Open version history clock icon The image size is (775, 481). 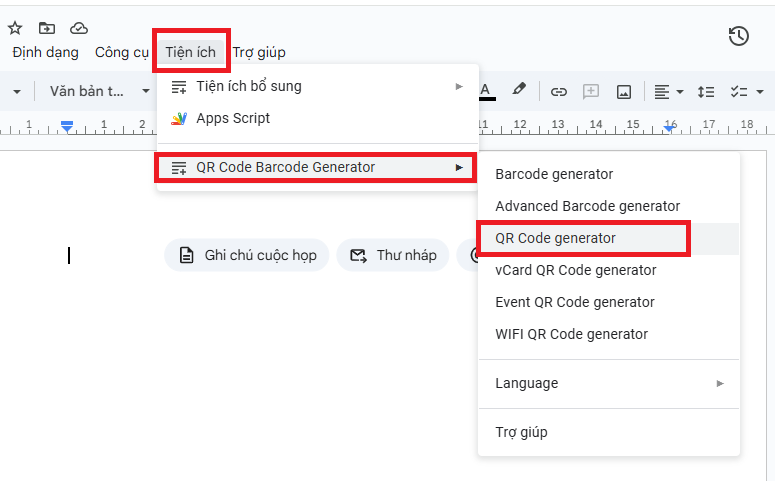(738, 37)
